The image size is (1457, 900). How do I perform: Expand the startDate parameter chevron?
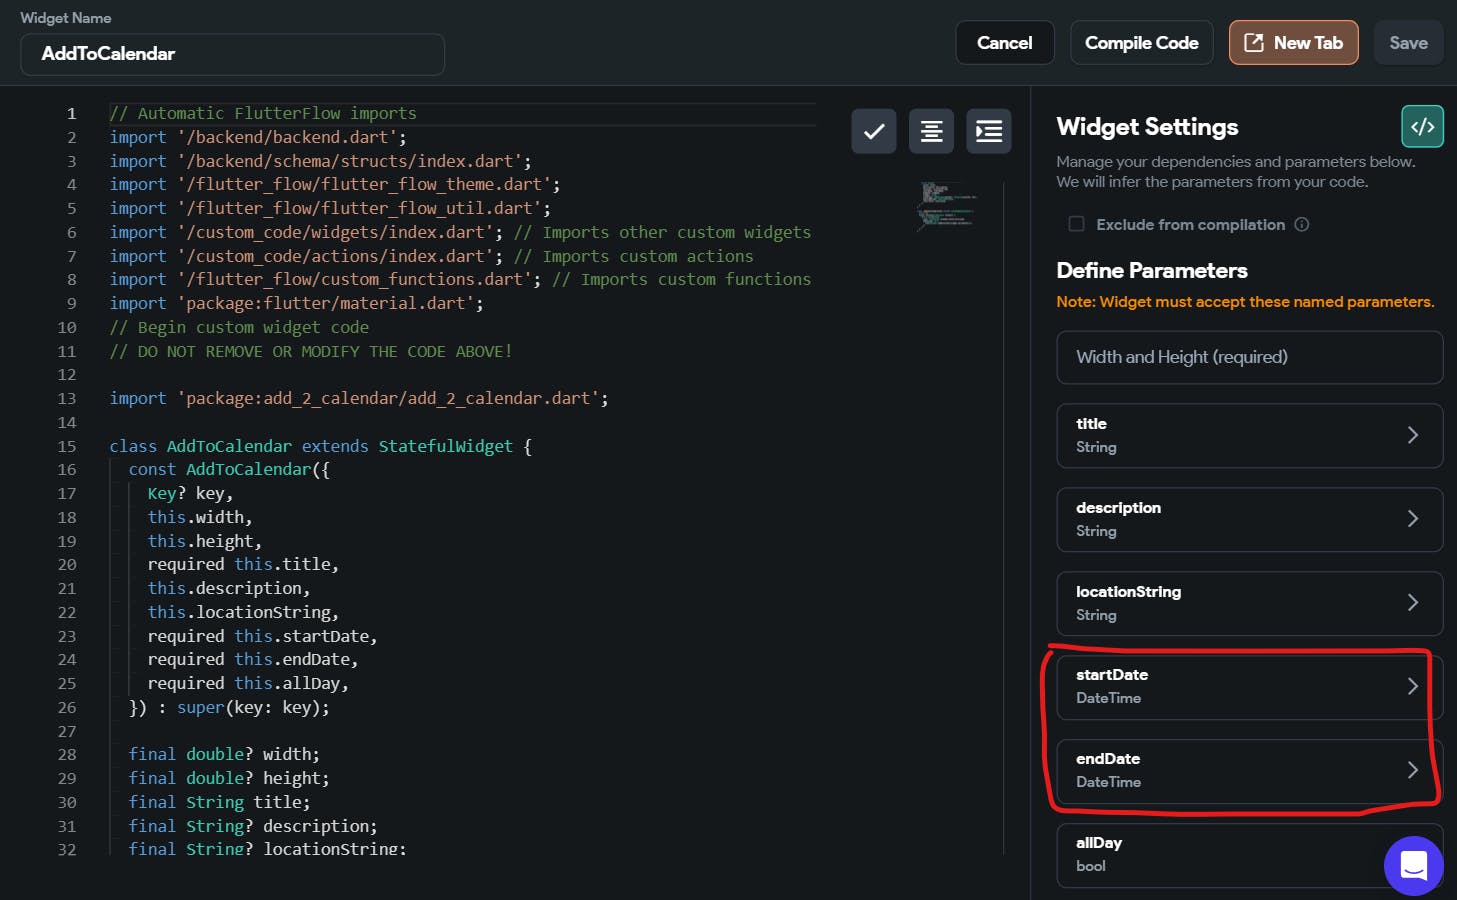point(1412,686)
